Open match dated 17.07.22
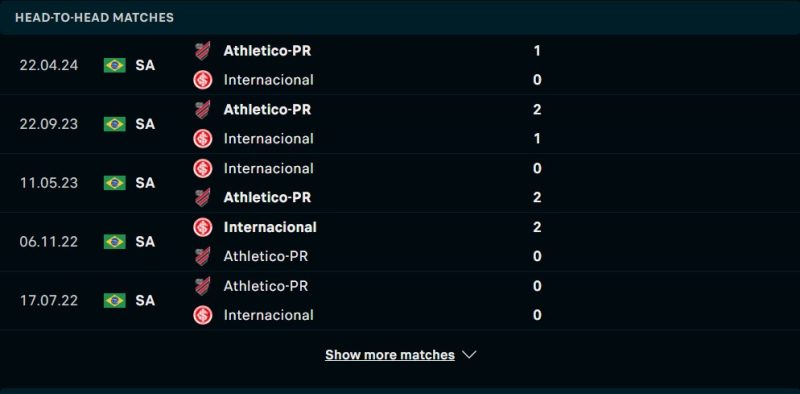This screenshot has width=800, height=394. tap(49, 300)
